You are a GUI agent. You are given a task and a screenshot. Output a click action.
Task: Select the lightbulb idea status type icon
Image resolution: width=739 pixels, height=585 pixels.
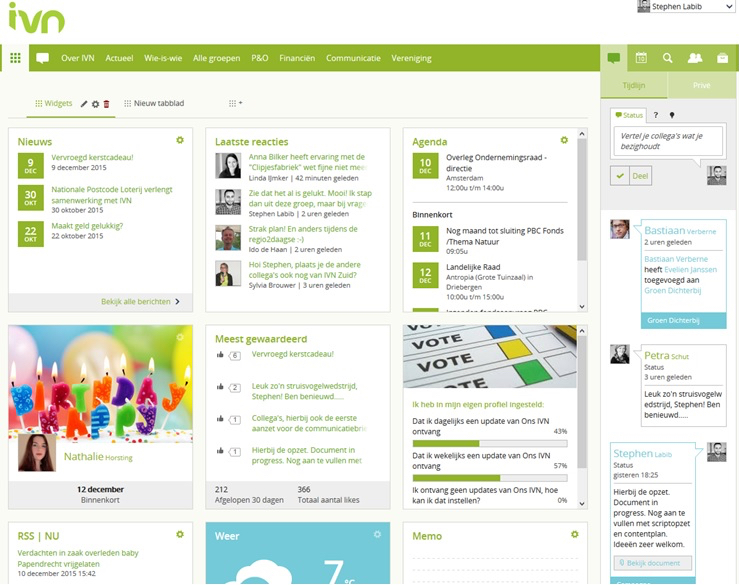[x=672, y=115]
